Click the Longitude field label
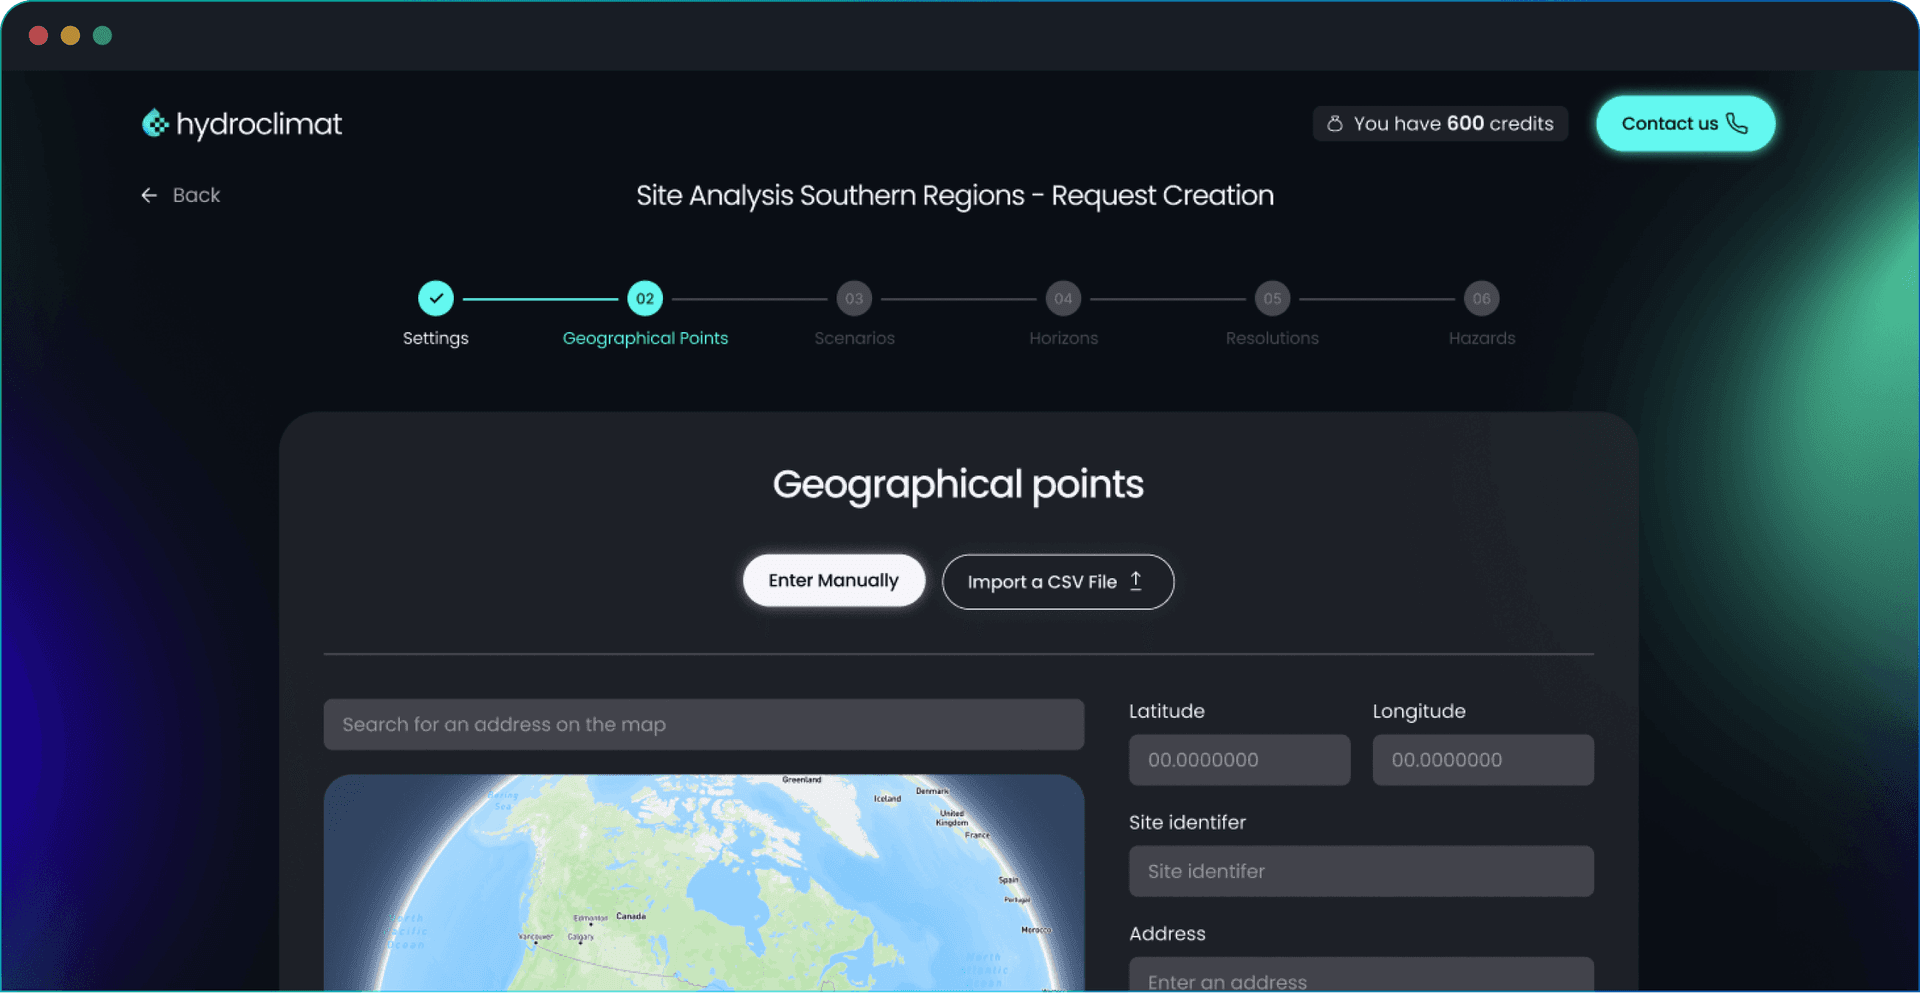This screenshot has height=993, width=1920. point(1419,711)
